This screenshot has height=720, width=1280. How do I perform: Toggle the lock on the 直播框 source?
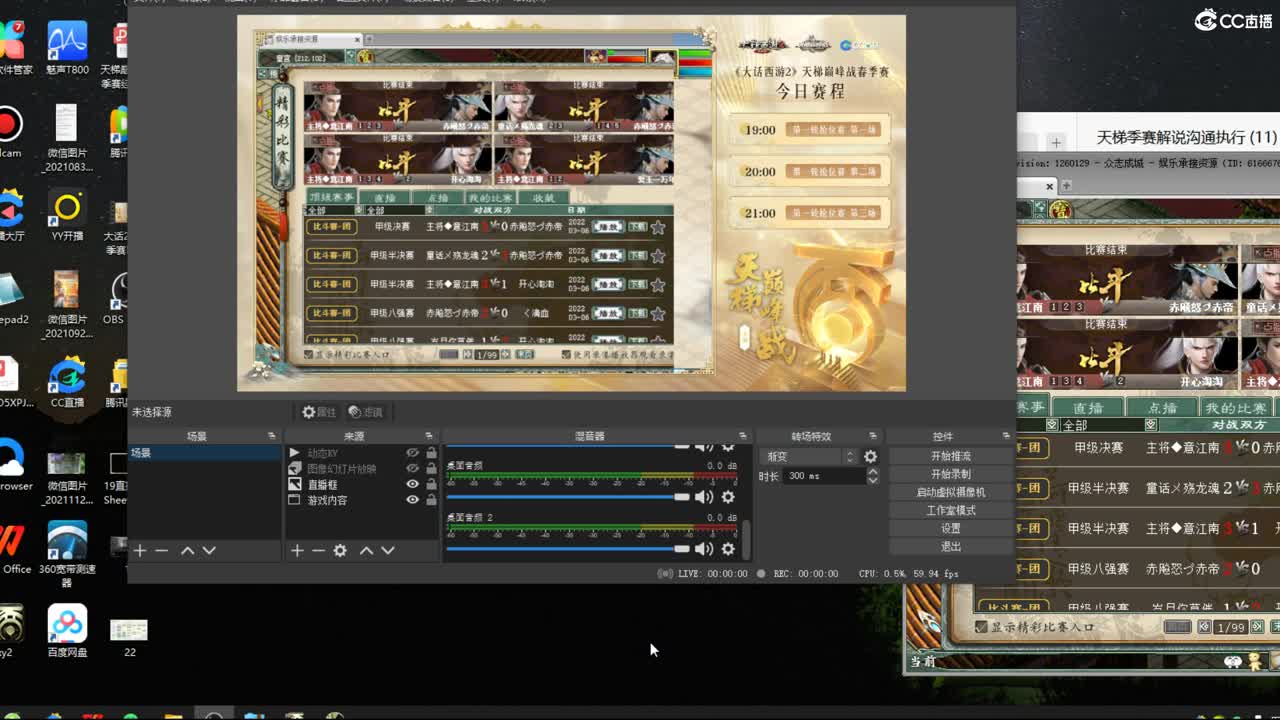431,484
